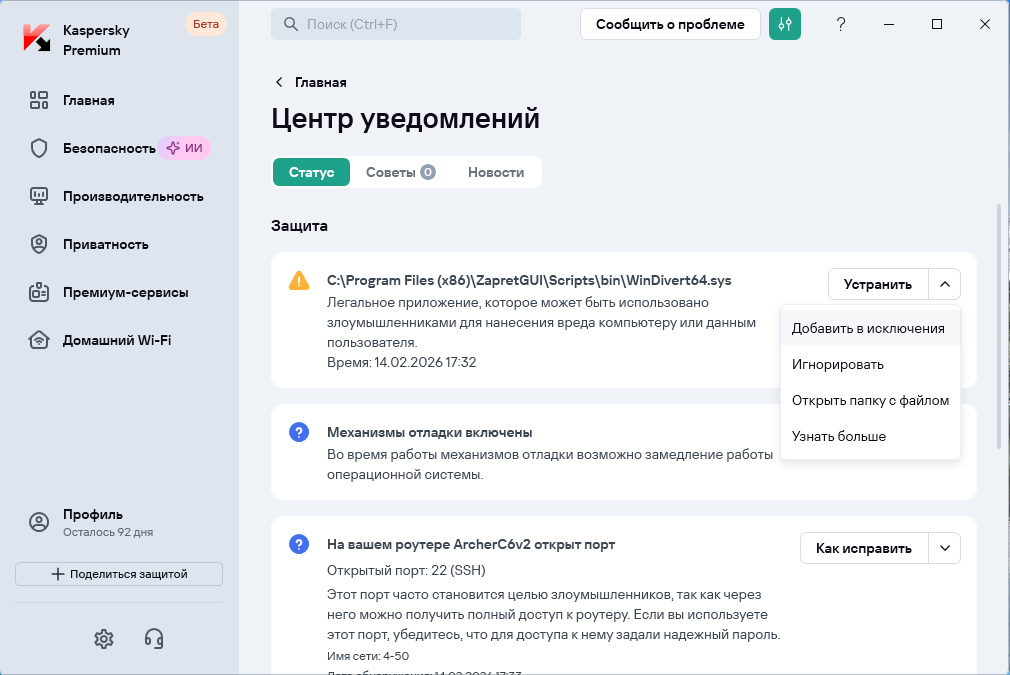Viewport: 1010px width, 675px height.
Task: Open Производительность via monitor icon
Action: click(x=40, y=196)
